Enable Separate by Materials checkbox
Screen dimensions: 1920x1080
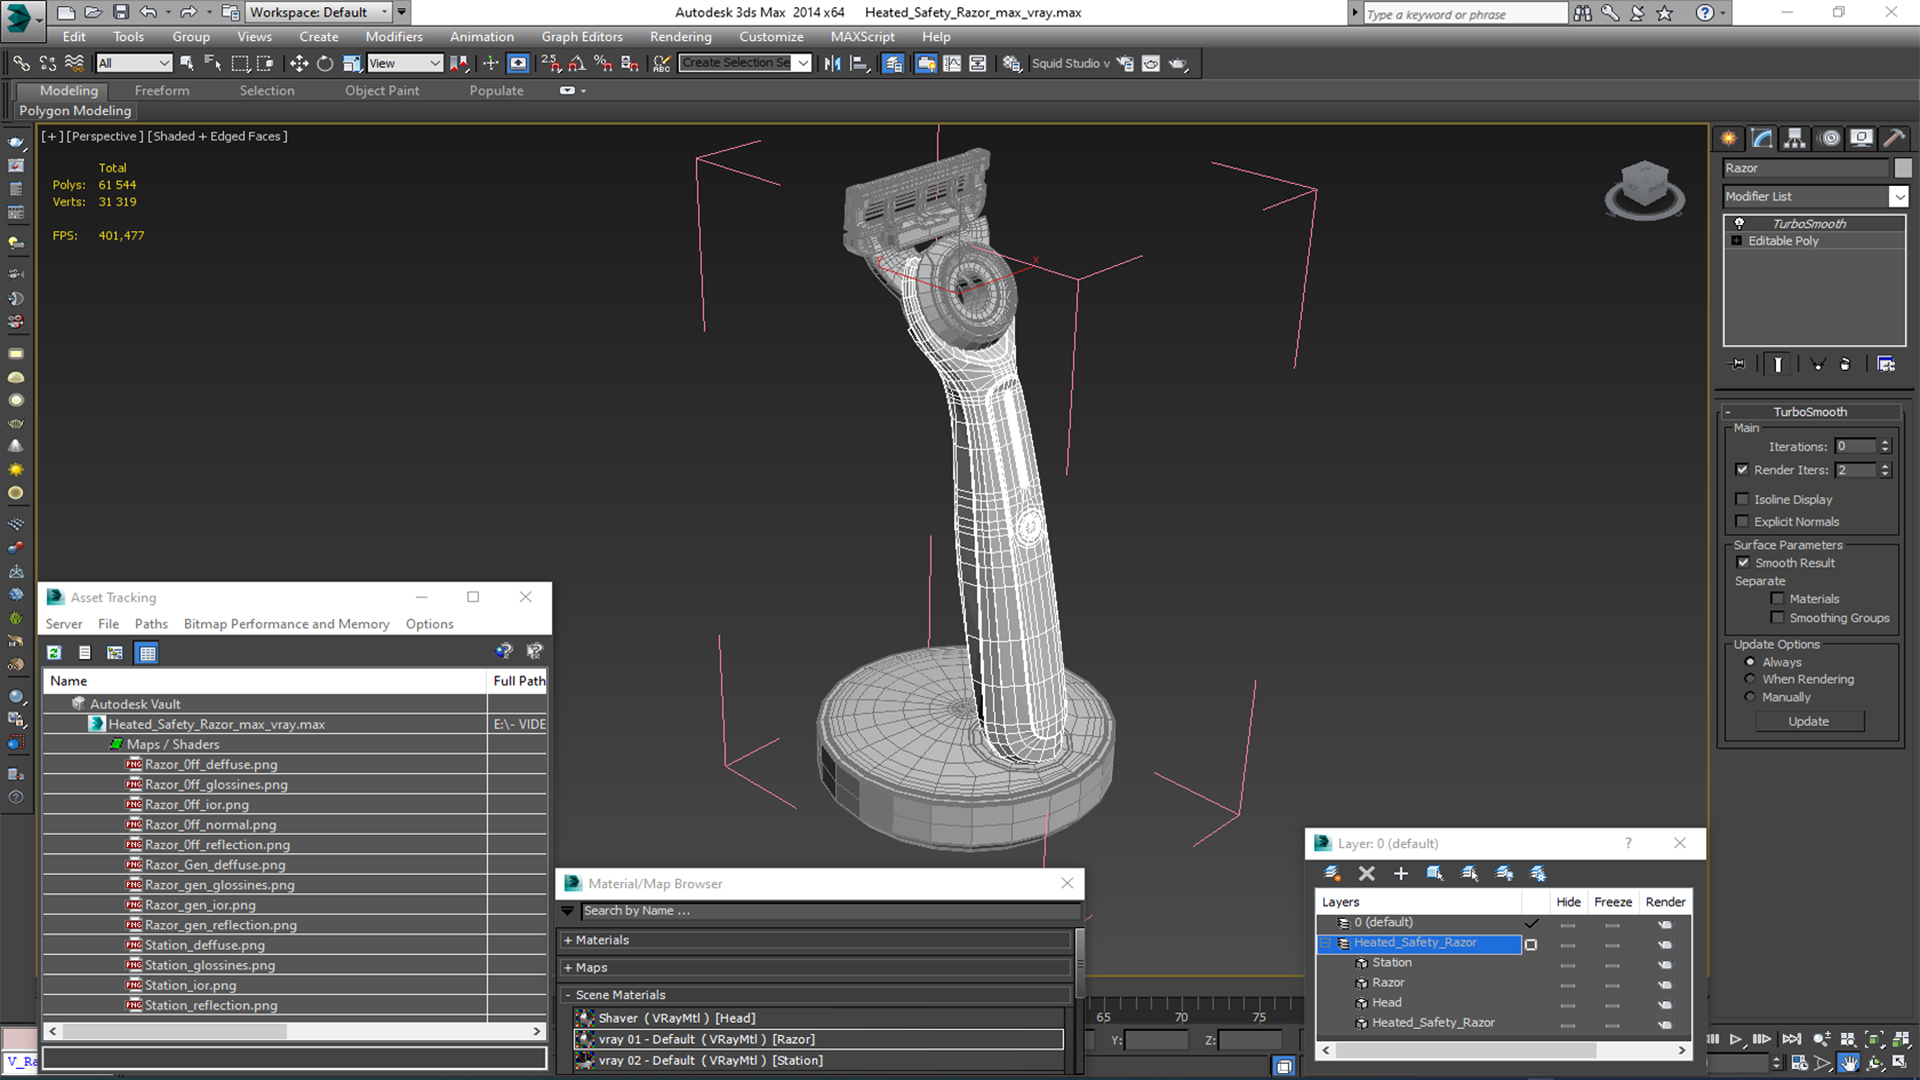pyautogui.click(x=1777, y=599)
